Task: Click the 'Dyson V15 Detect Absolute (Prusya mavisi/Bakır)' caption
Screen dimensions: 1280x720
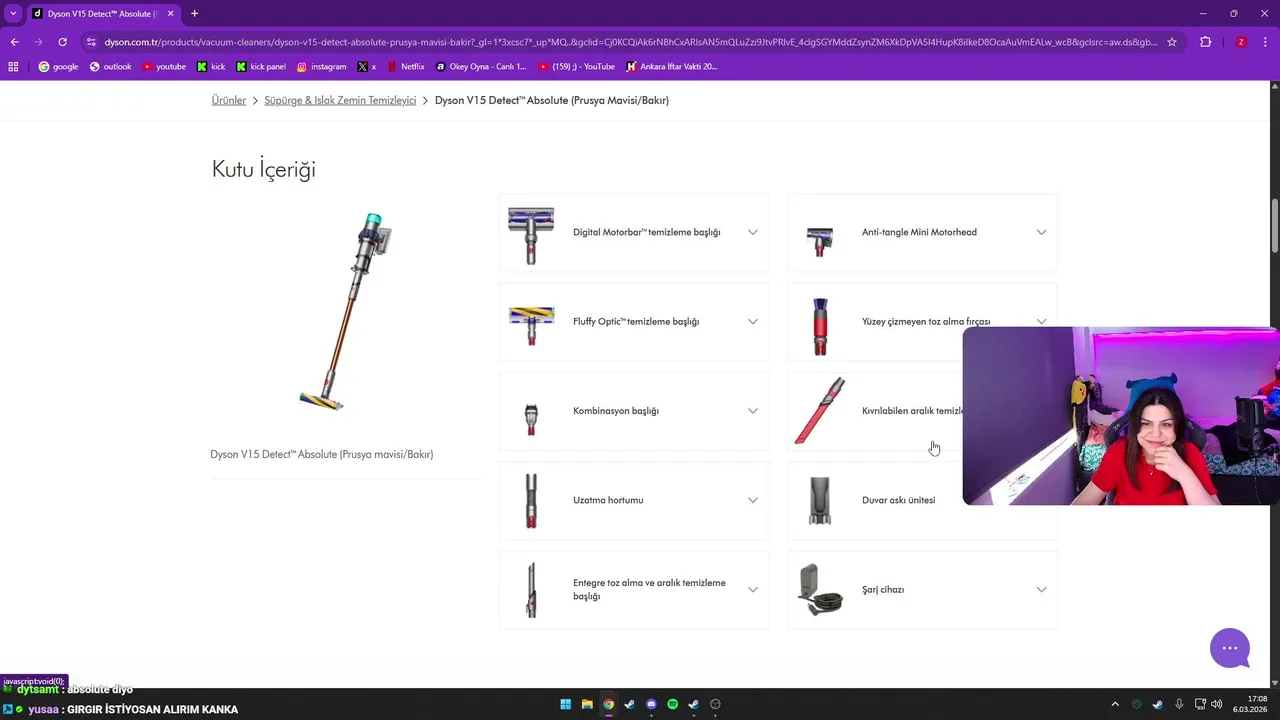Action: 322,454
